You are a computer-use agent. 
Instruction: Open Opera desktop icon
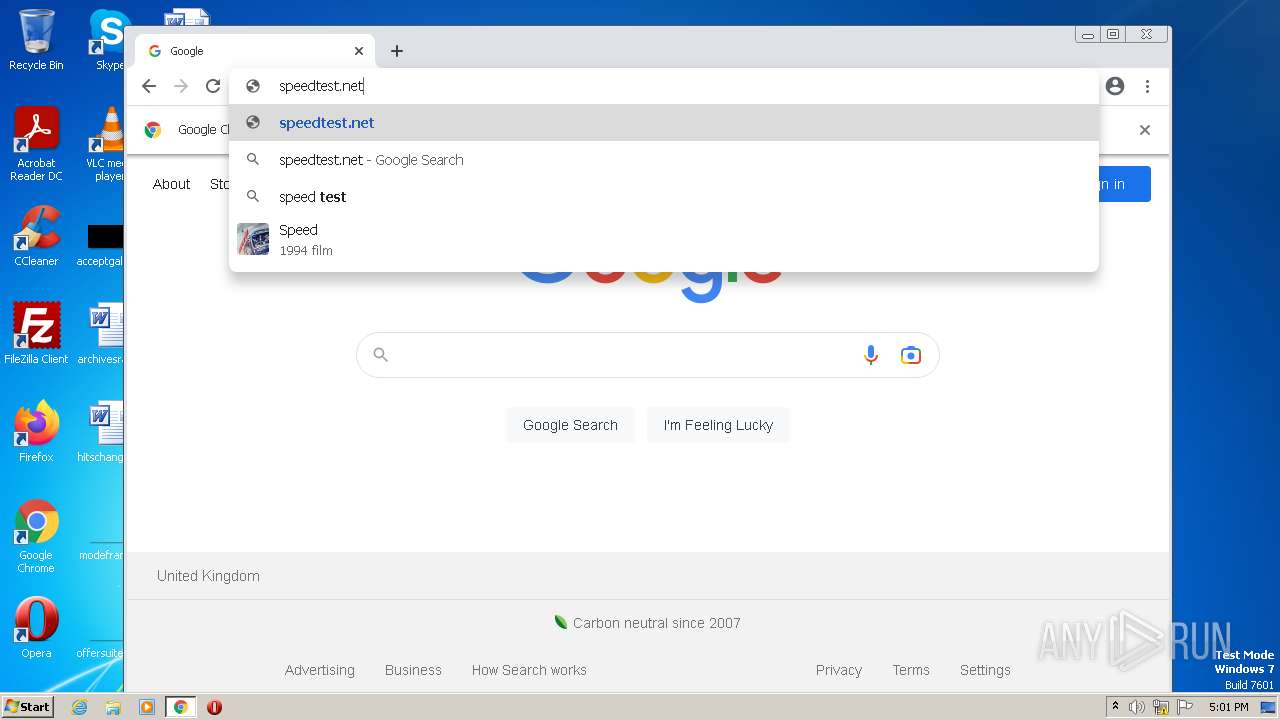coord(36,628)
